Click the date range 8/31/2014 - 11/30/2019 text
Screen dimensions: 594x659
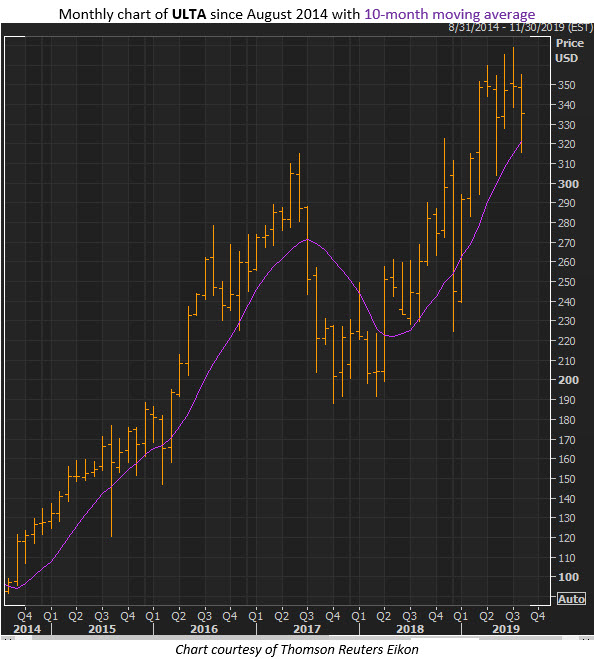pyautogui.click(x=520, y=27)
